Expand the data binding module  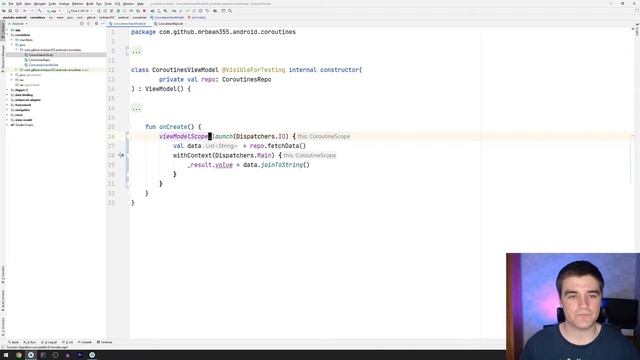click(x=7, y=95)
